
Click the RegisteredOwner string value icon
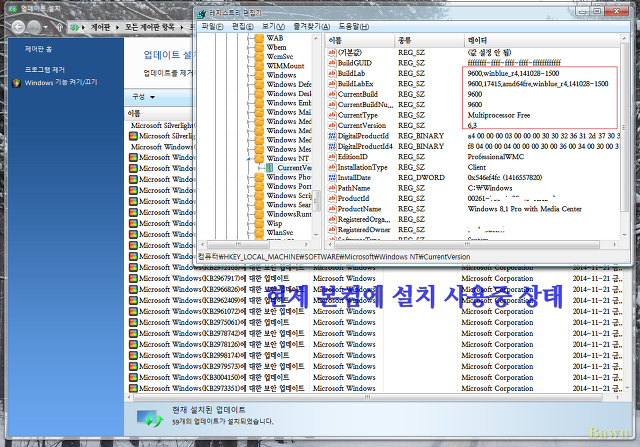click(x=332, y=230)
